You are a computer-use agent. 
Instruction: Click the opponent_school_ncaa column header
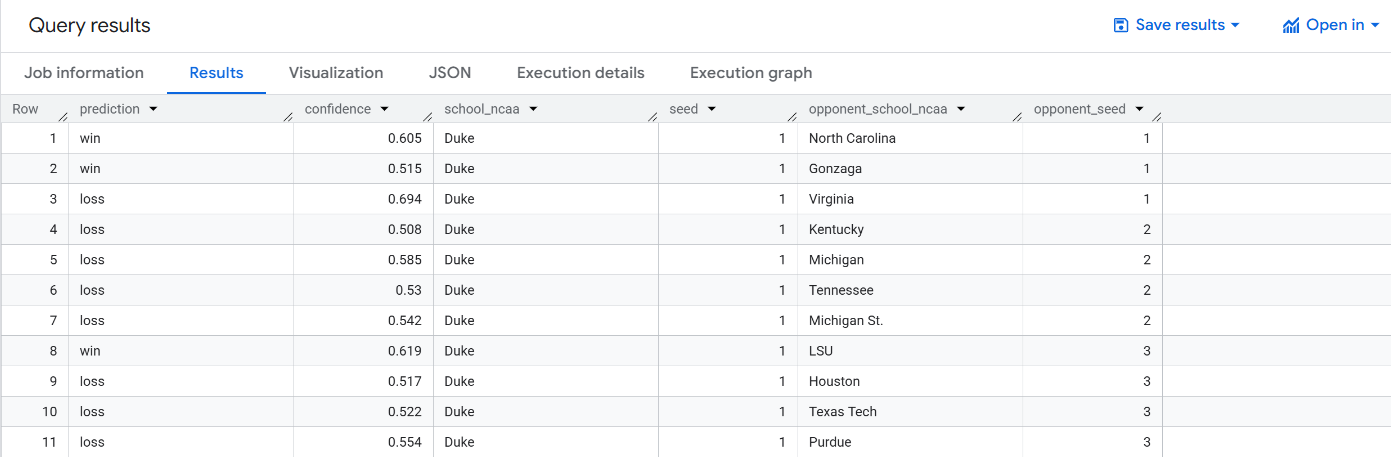click(879, 109)
